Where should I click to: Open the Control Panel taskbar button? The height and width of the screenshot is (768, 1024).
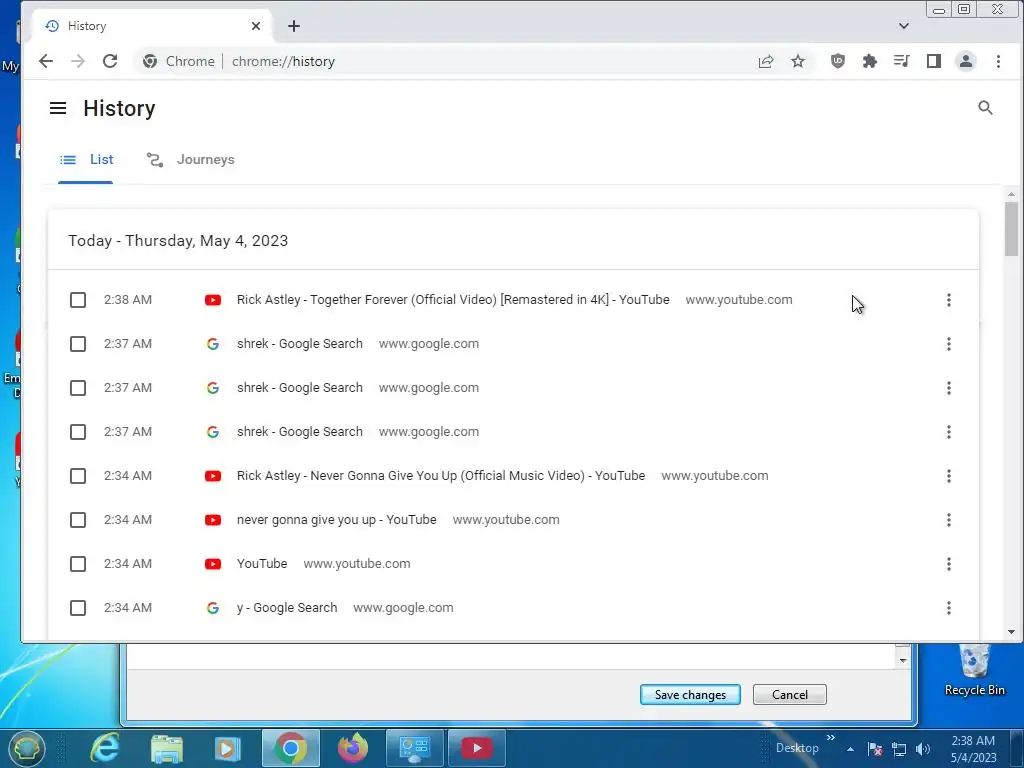pos(414,748)
